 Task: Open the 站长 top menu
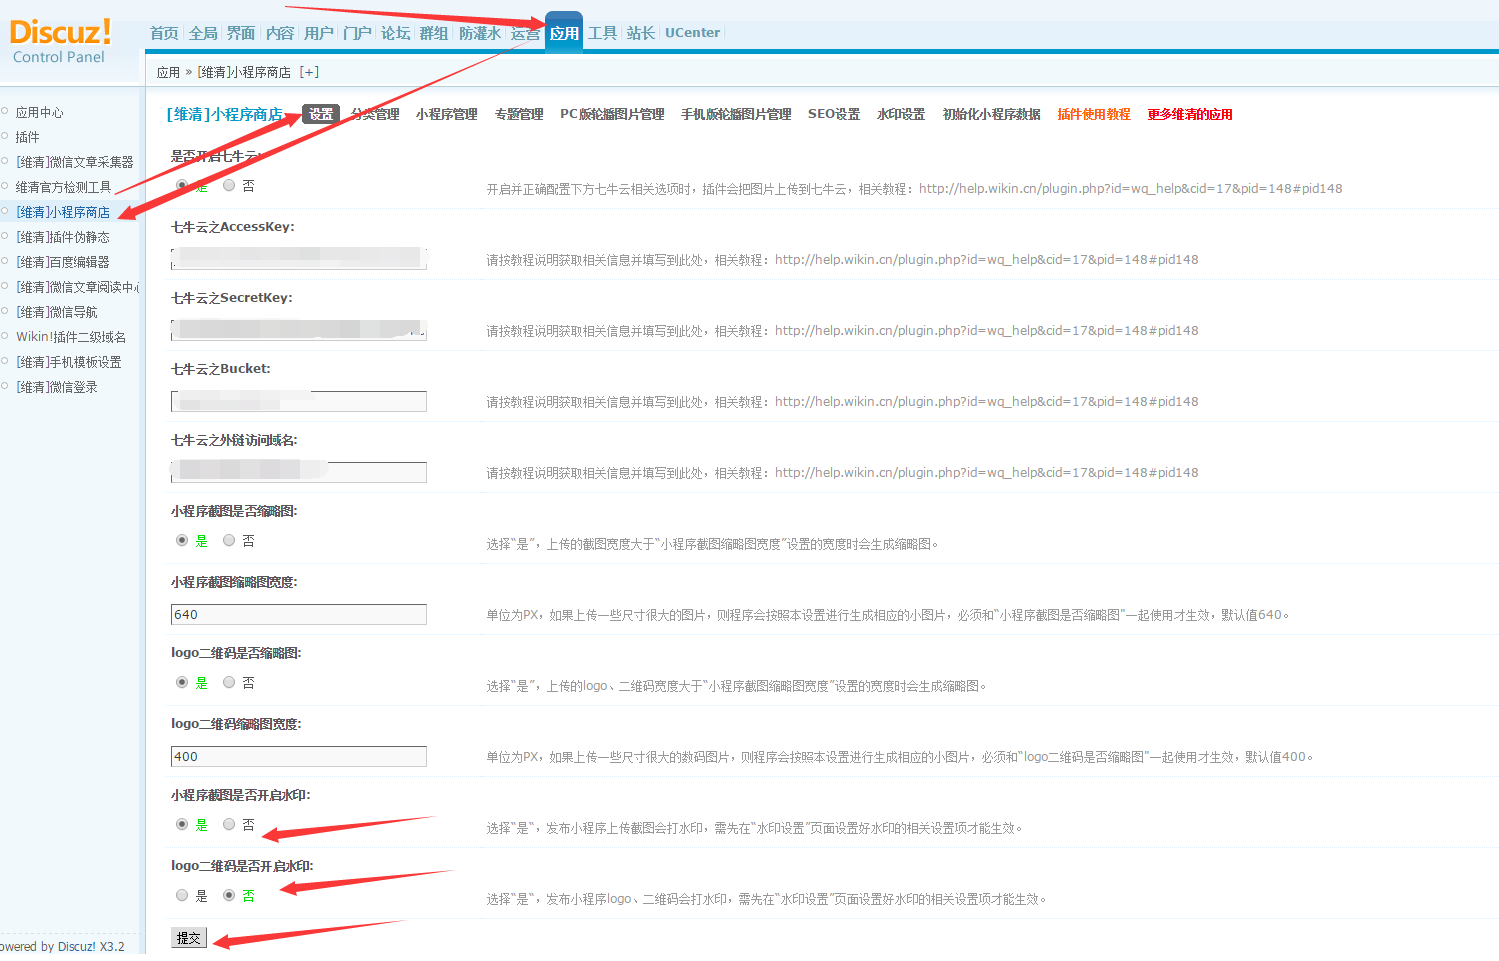(641, 33)
